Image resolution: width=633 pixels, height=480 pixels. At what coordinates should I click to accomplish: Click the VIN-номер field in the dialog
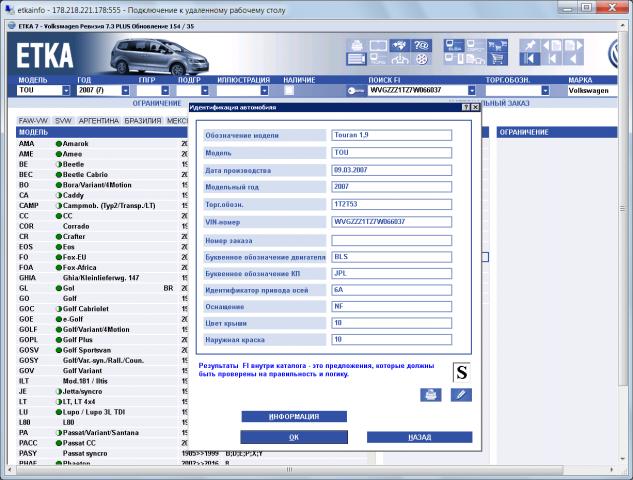391,222
